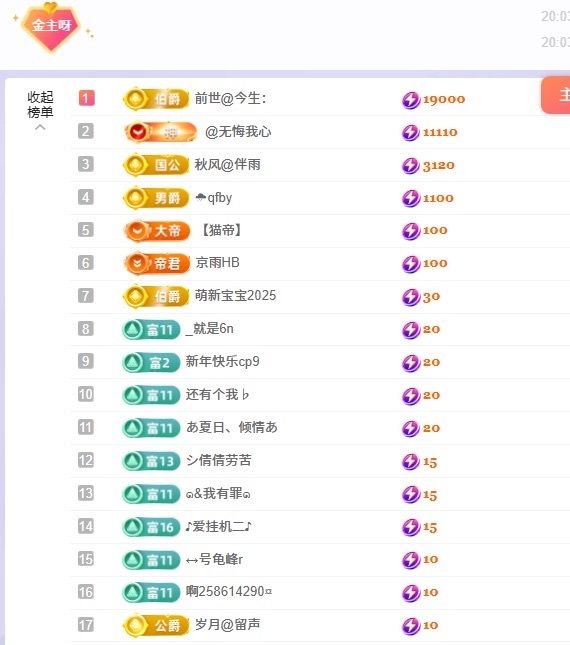Select username _就是6n
570x645 pixels.
click(x=209, y=329)
